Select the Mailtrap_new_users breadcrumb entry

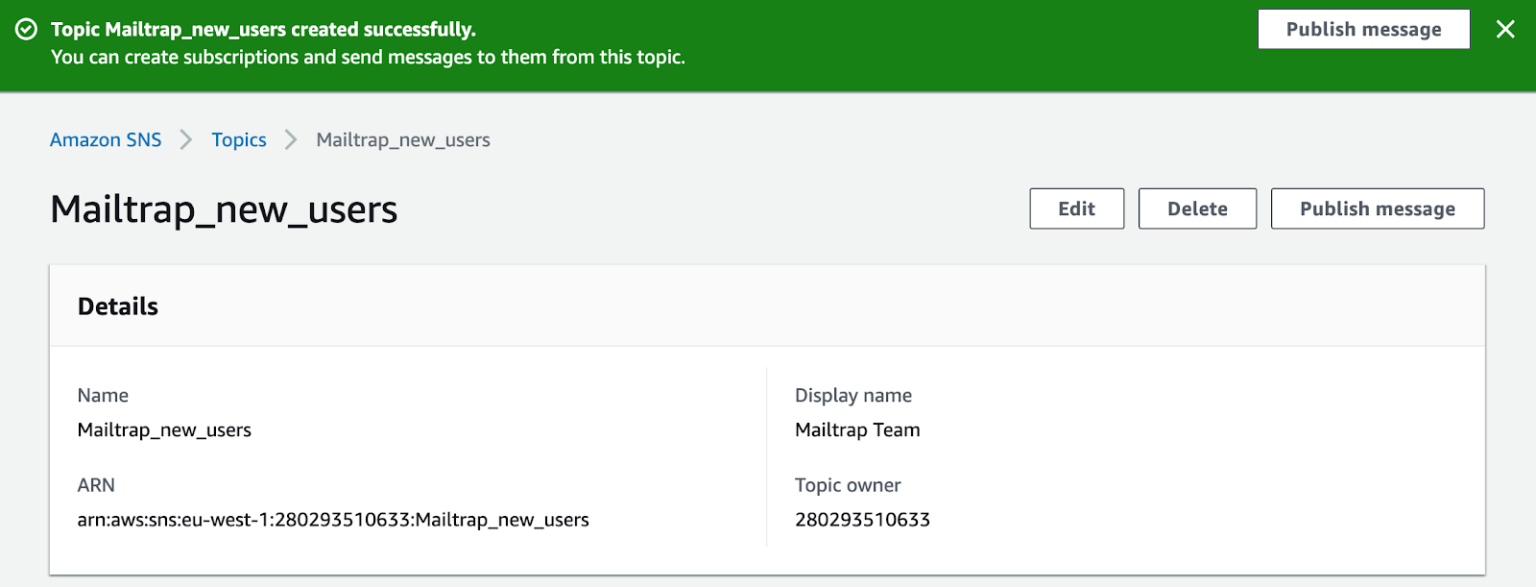point(402,140)
